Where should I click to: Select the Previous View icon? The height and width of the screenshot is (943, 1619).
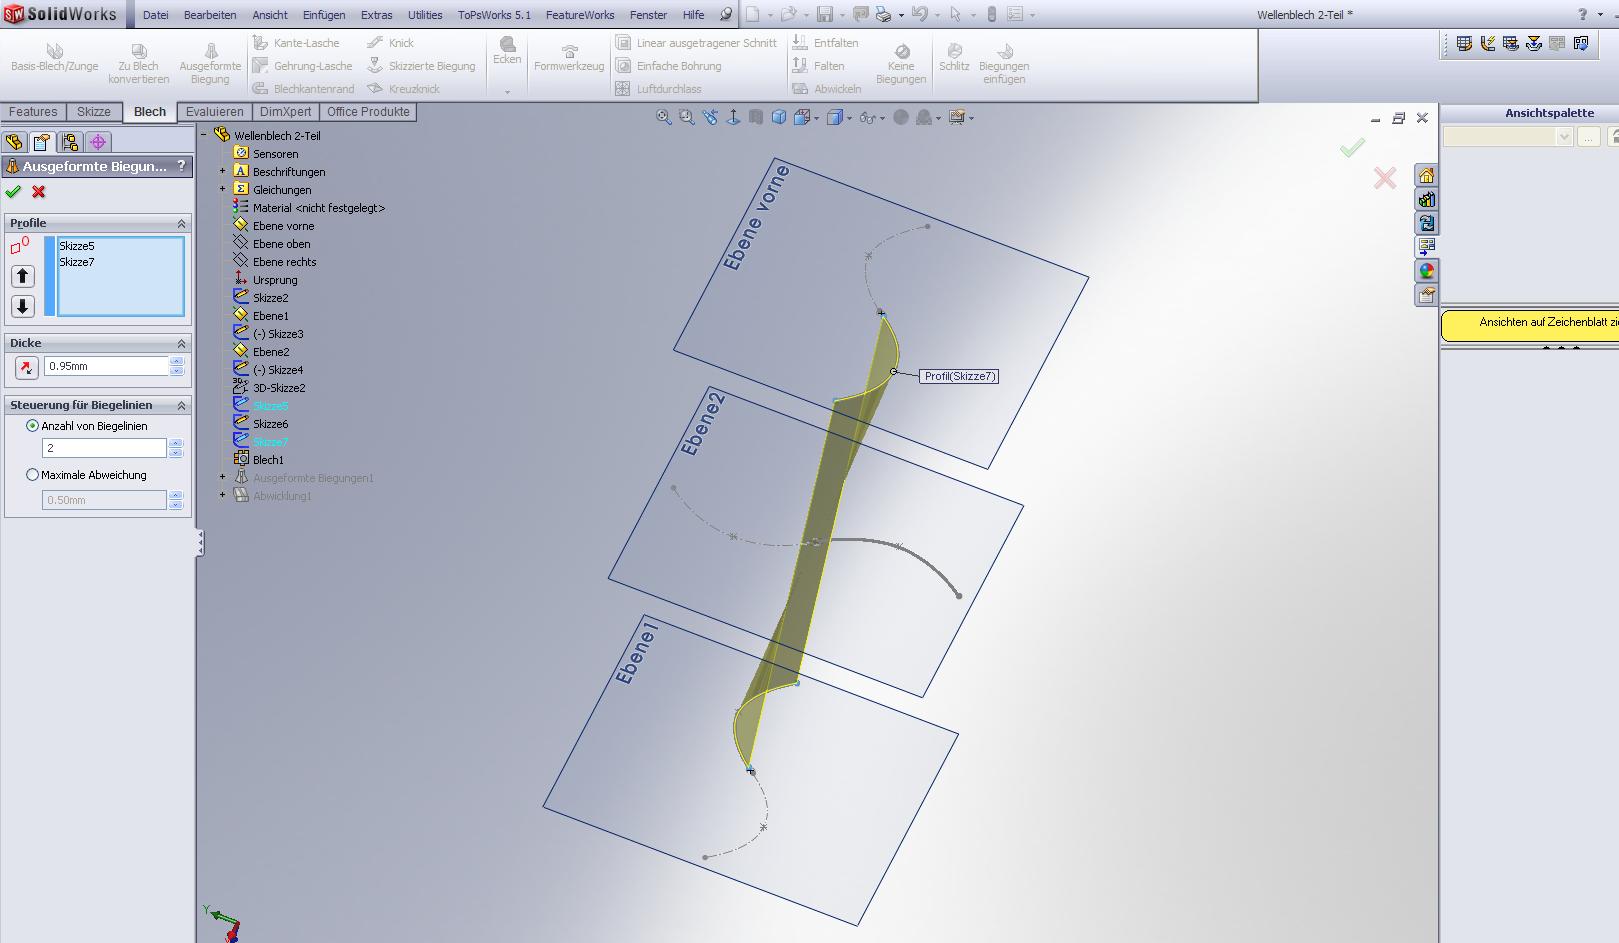[x=710, y=118]
